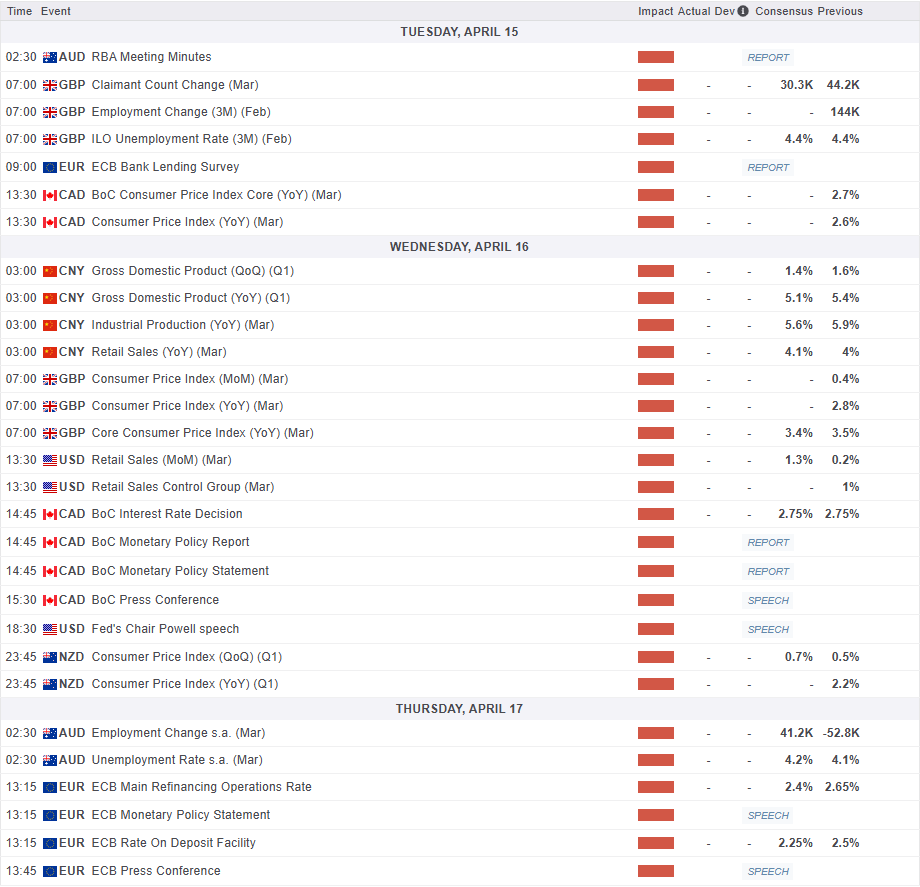
Task: Click the Canadian flag beside BoC Interest Rate Decision
Action: (x=50, y=514)
